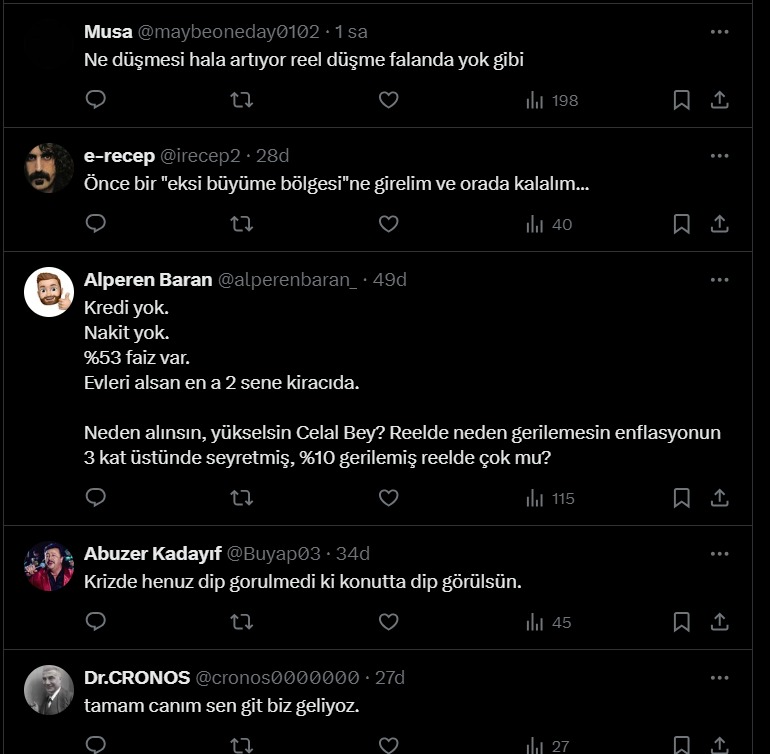The width and height of the screenshot is (770, 754).
Task: Reply to Musa's tweet
Action: pyautogui.click(x=96, y=100)
